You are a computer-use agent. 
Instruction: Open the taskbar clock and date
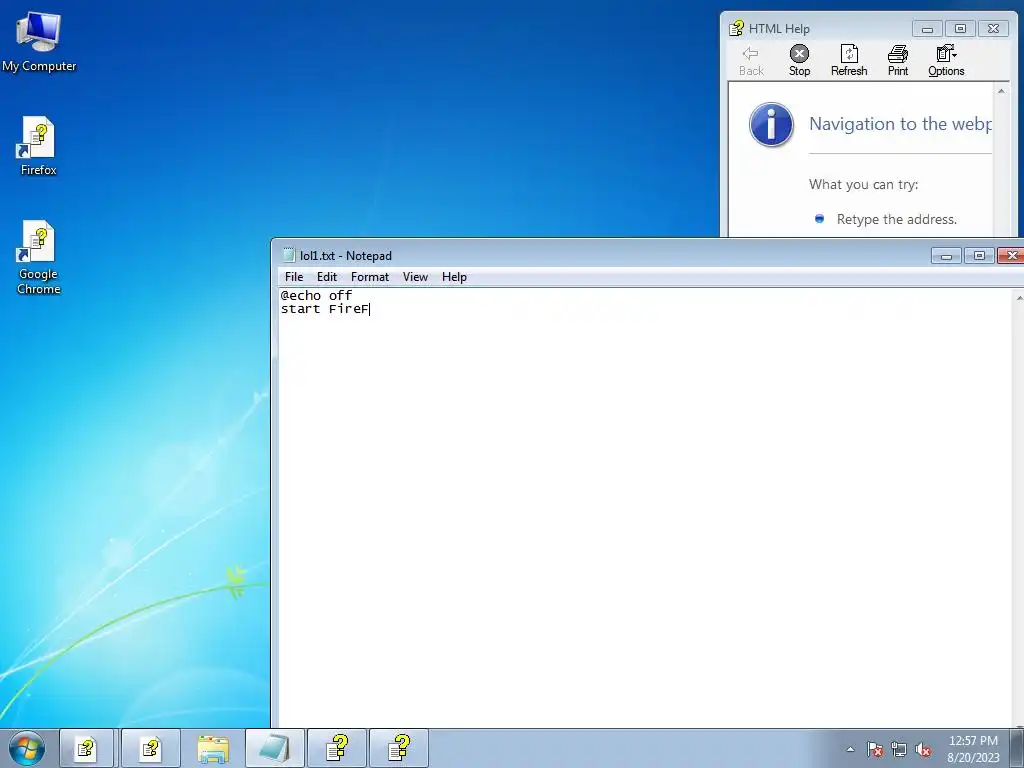(x=973, y=749)
